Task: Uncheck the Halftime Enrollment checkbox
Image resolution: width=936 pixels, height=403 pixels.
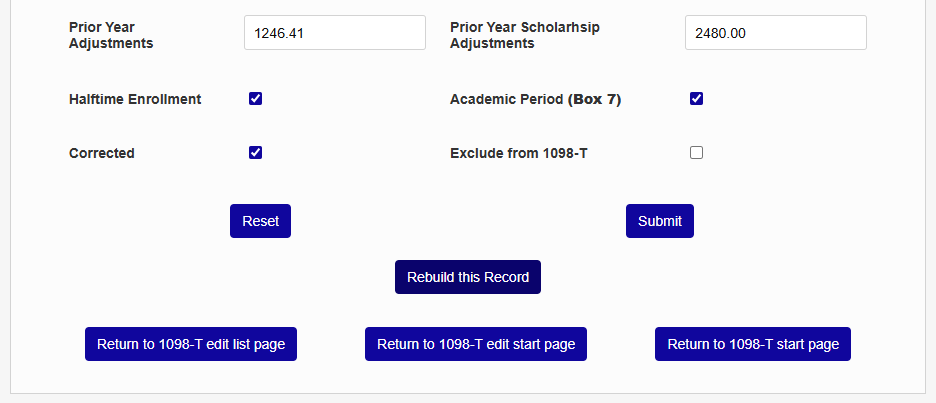Action: point(256,99)
